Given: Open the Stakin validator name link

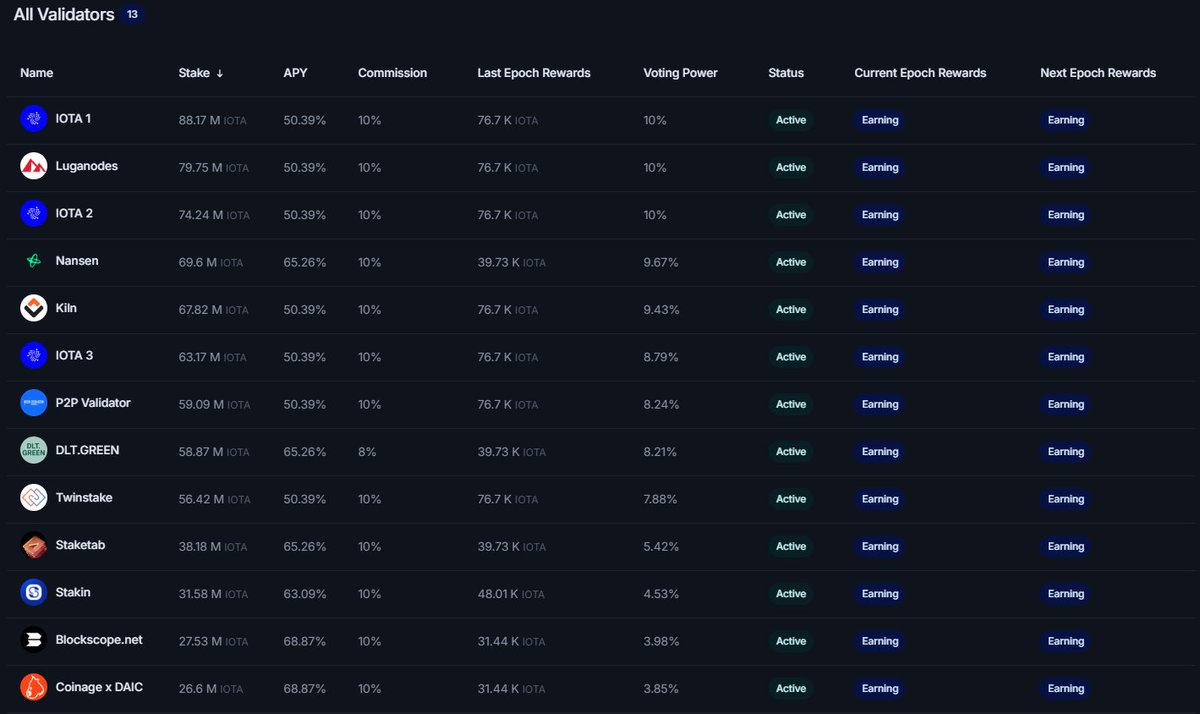Looking at the screenshot, I should pos(74,592).
